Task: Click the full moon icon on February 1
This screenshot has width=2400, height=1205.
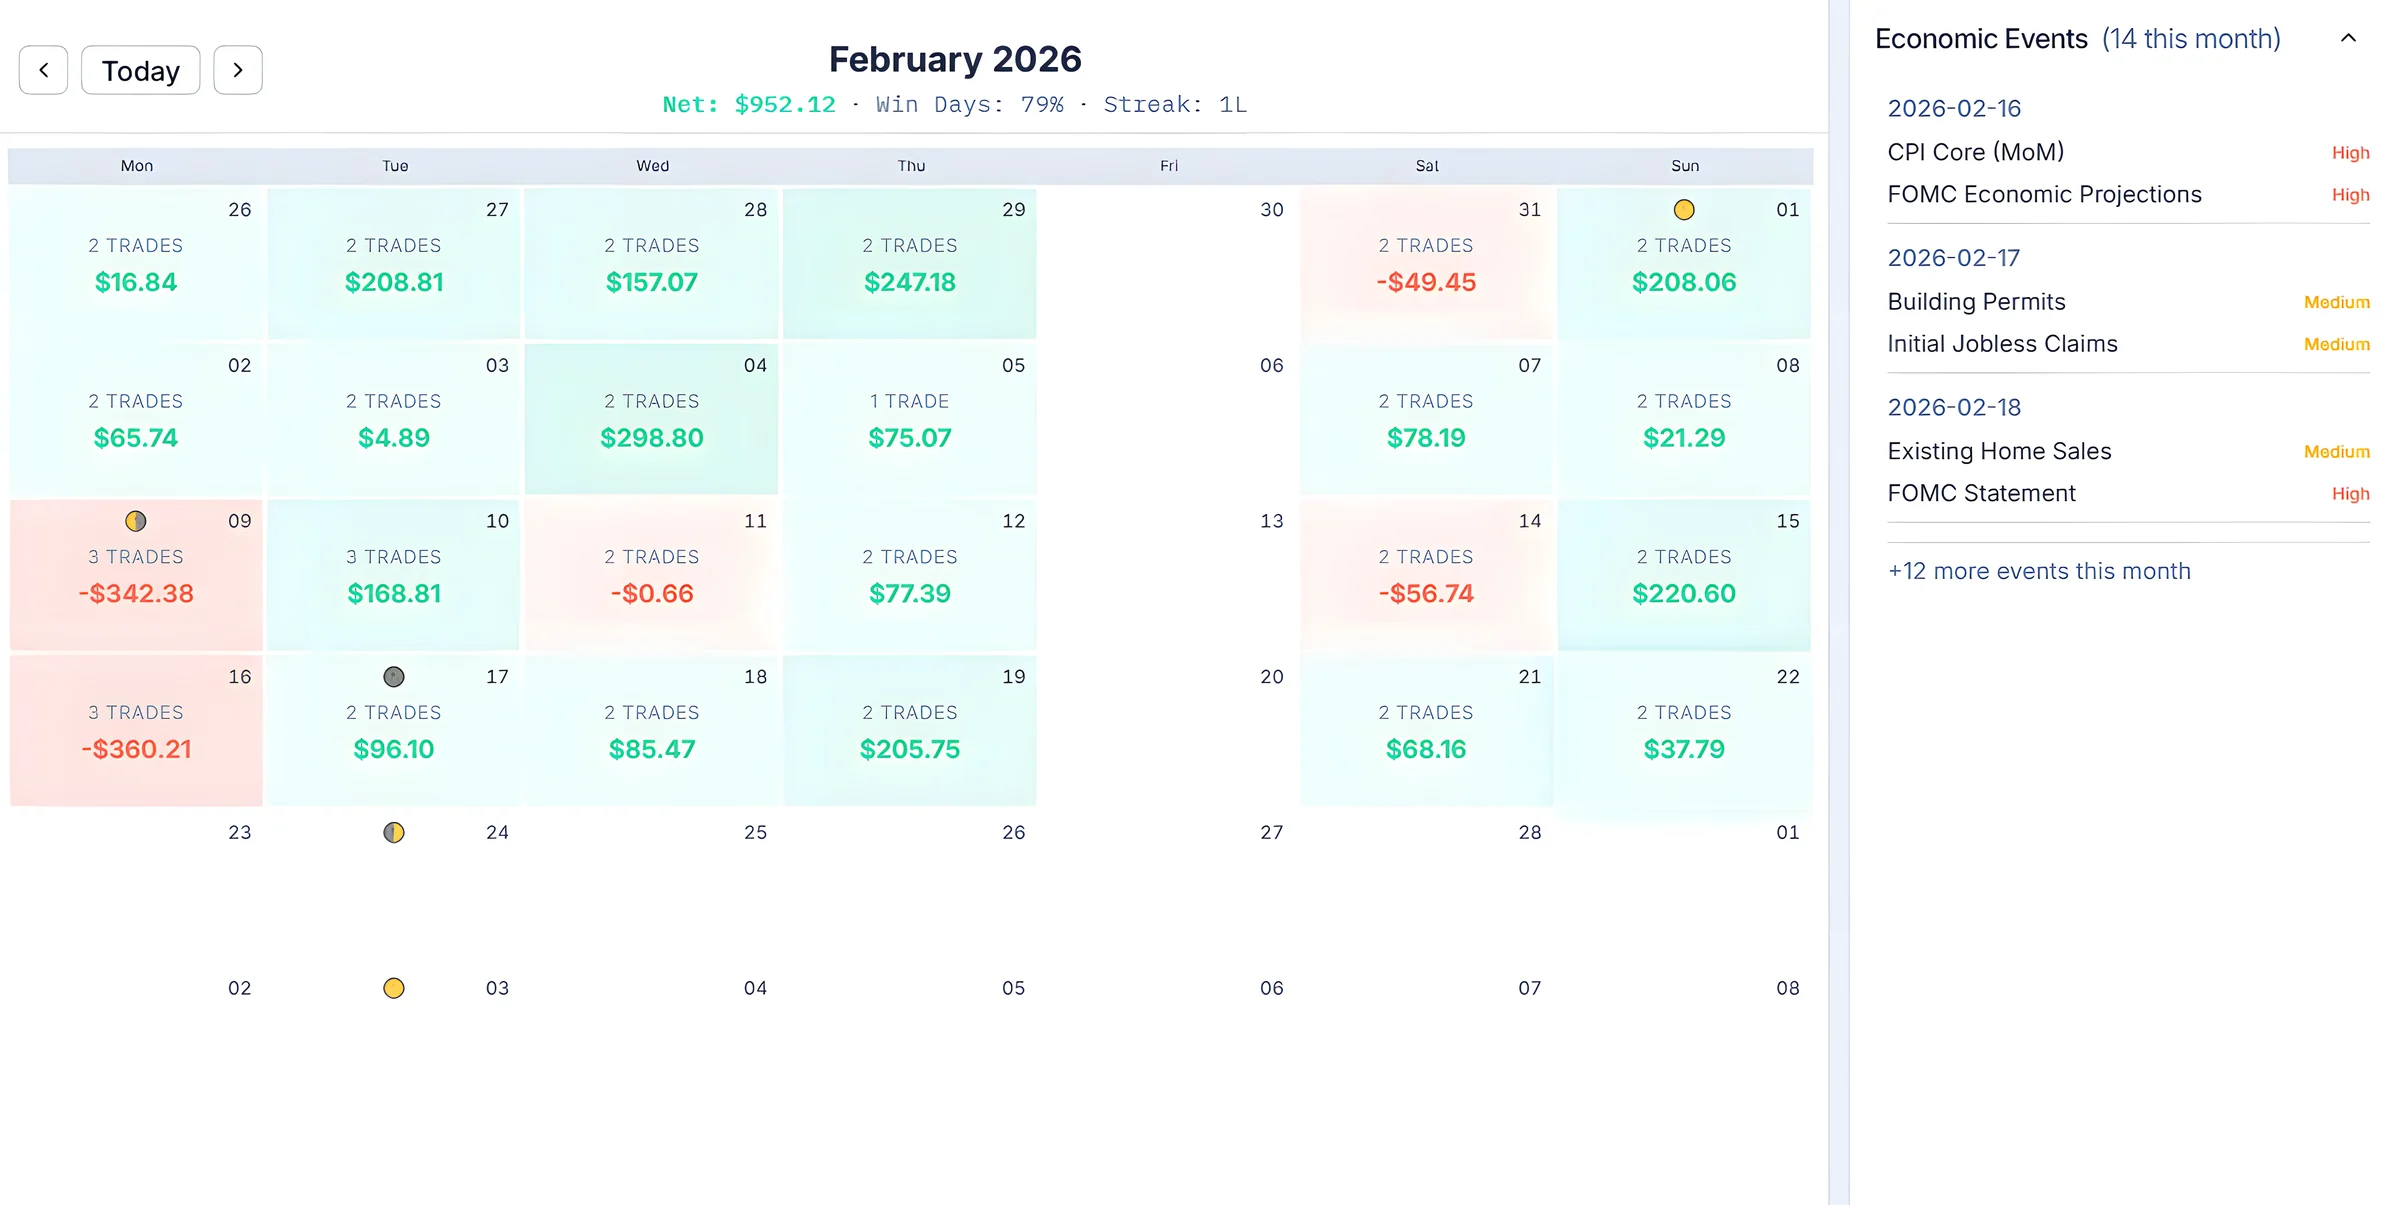Action: click(x=1685, y=210)
